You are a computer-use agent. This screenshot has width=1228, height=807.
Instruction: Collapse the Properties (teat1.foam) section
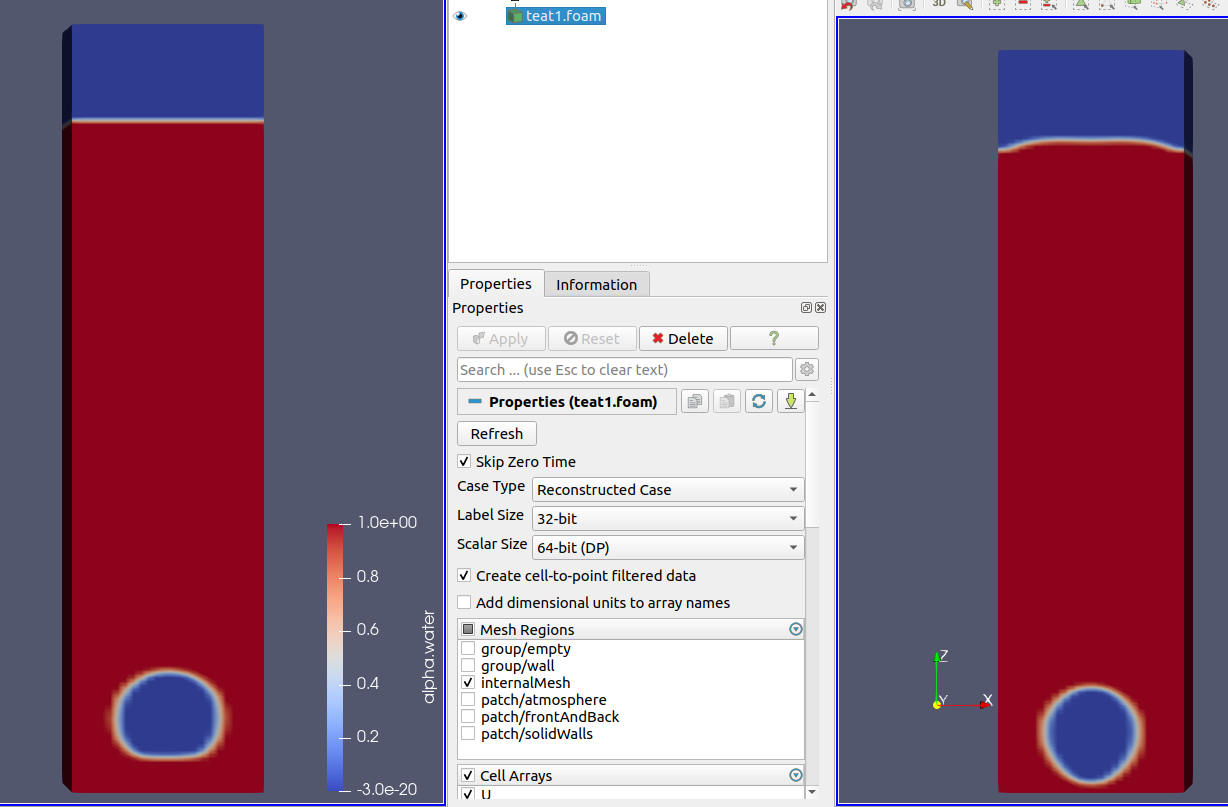pyautogui.click(x=475, y=402)
